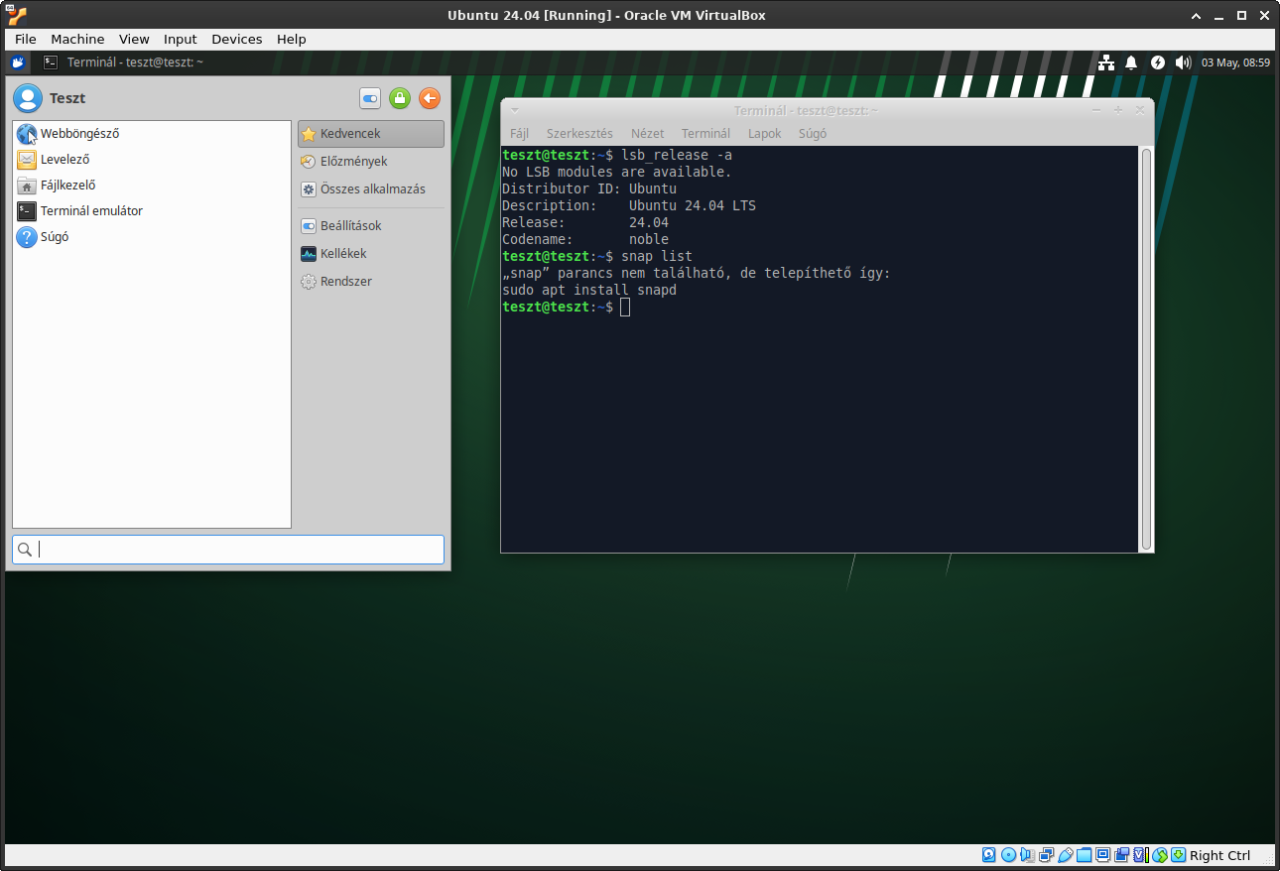
Task: Open VirtualBox Input menu
Action: [x=181, y=39]
